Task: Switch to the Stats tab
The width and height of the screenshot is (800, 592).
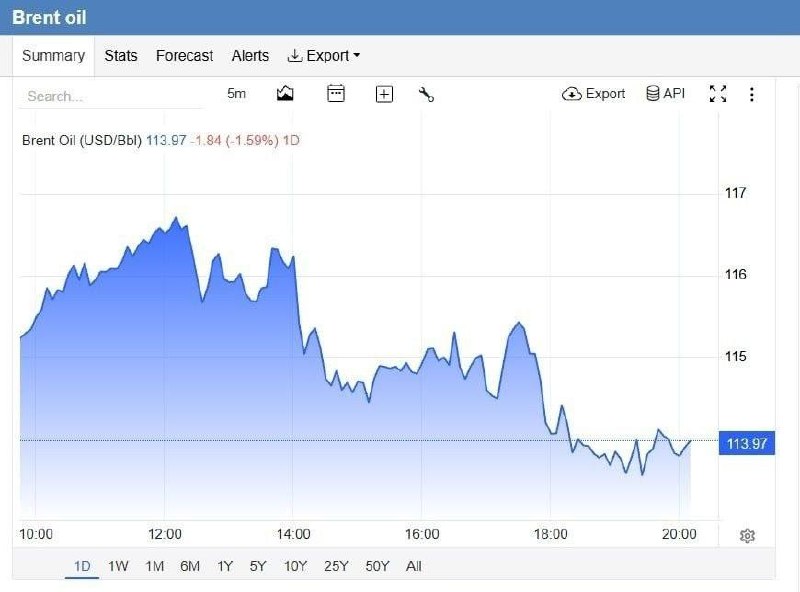Action: 121,56
